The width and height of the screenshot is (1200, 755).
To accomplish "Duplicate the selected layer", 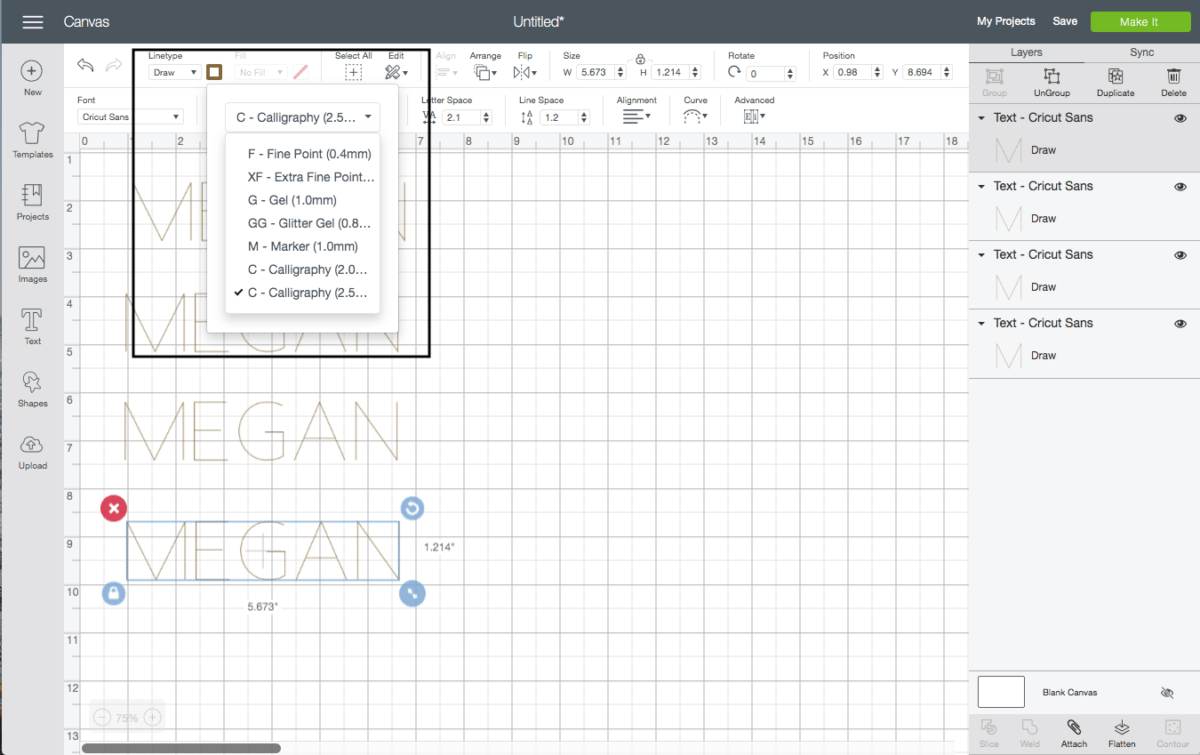I will coord(1114,80).
